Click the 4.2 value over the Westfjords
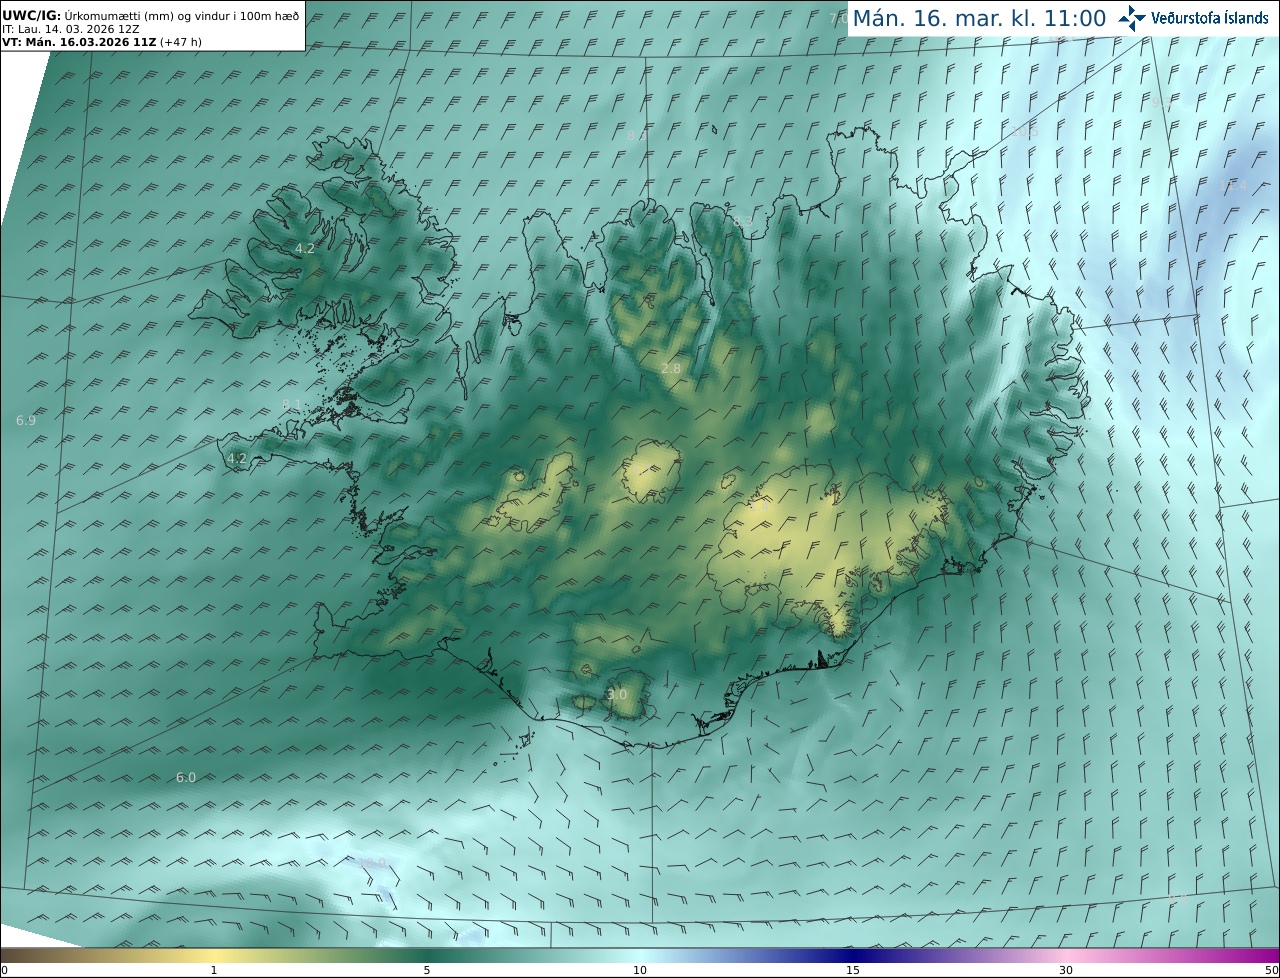This screenshot has width=1280, height=978. (305, 248)
